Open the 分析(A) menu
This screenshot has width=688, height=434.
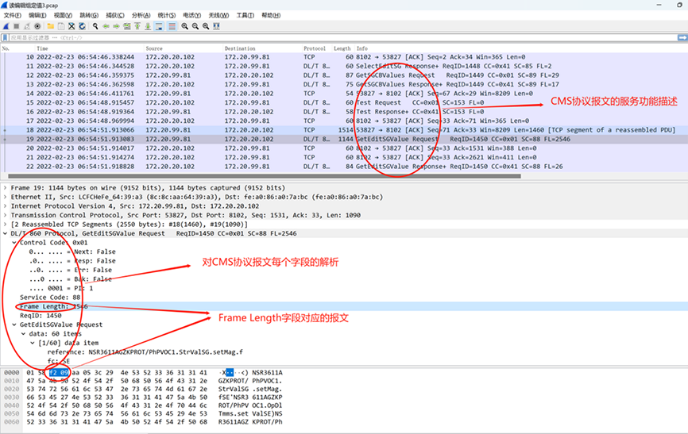(140, 15)
